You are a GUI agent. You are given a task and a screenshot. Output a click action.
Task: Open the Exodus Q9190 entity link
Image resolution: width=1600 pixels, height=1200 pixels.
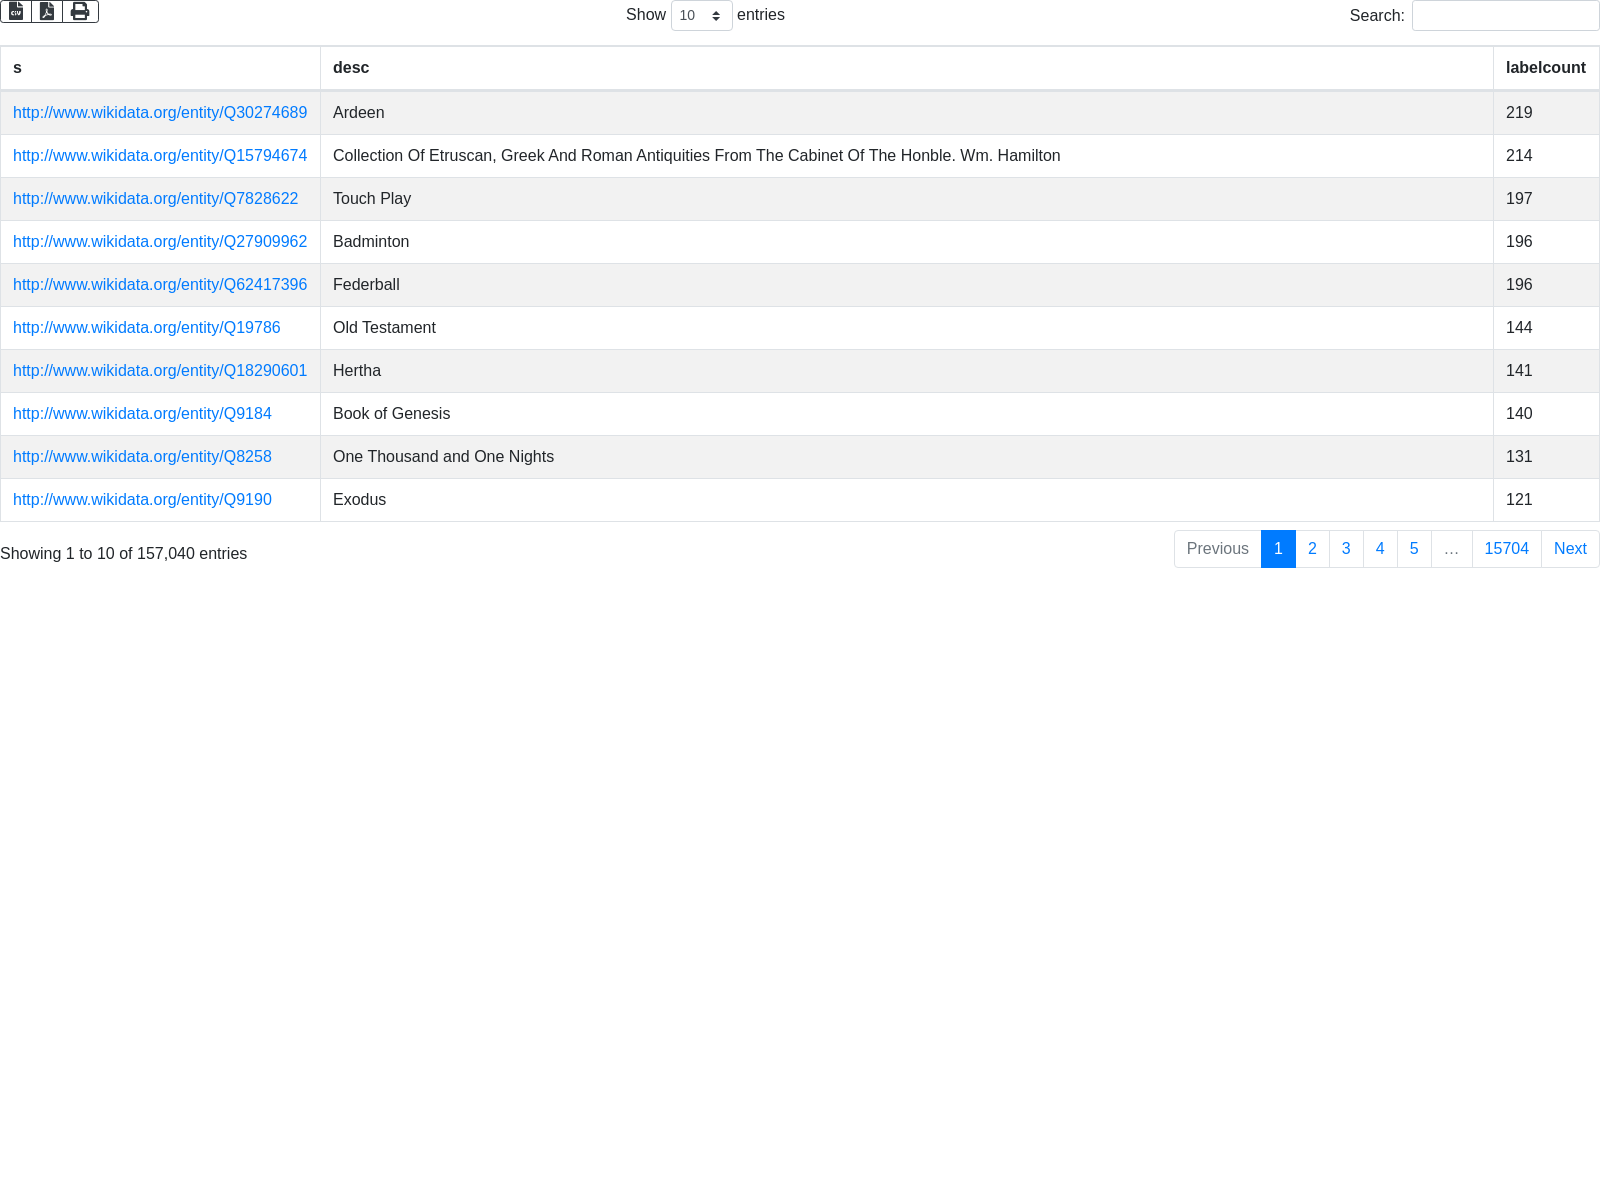[142, 500]
